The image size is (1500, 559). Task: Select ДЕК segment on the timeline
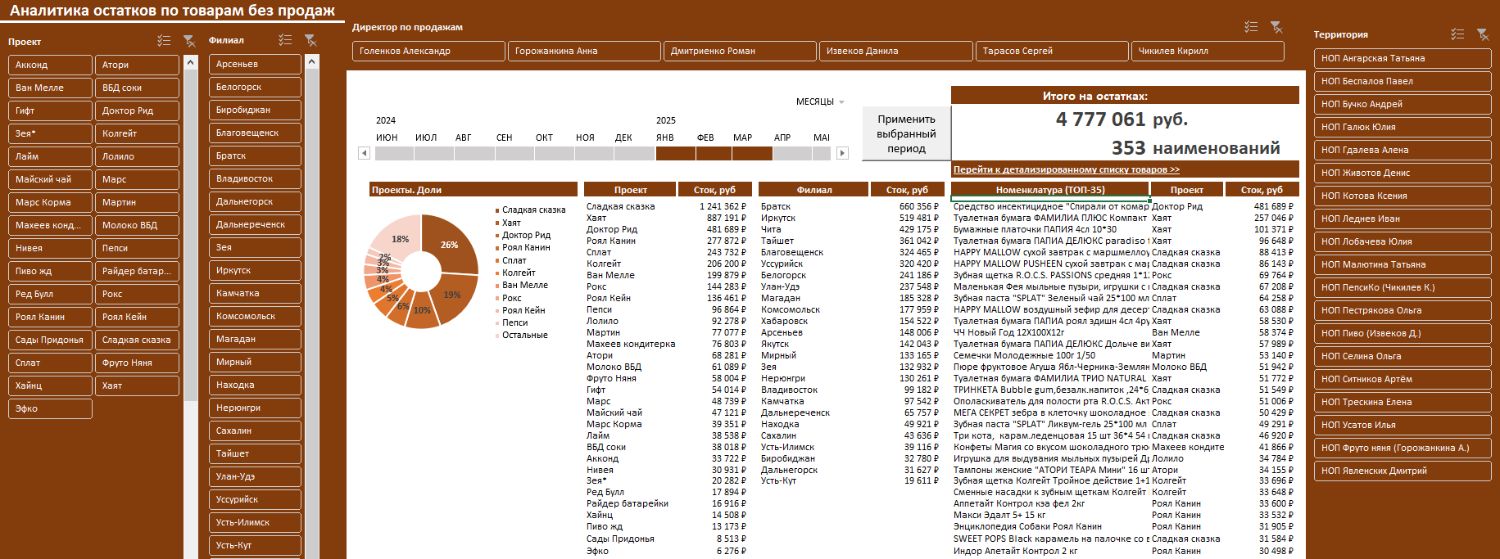pyautogui.click(x=636, y=153)
